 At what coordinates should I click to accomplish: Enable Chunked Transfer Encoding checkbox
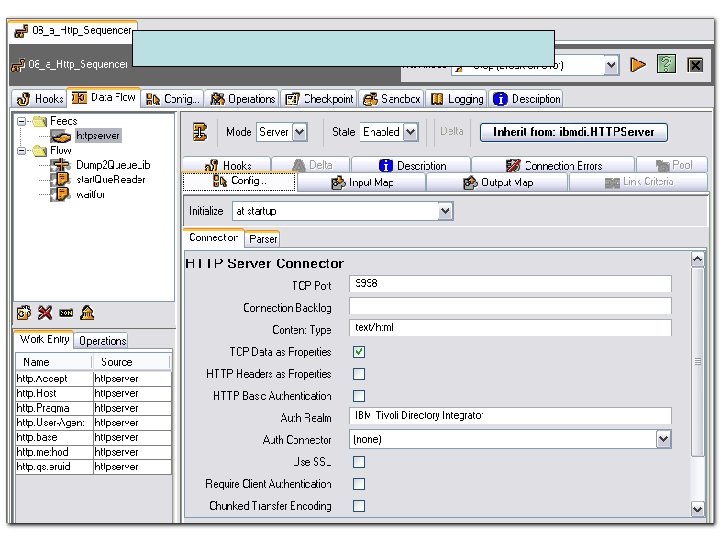click(x=359, y=506)
